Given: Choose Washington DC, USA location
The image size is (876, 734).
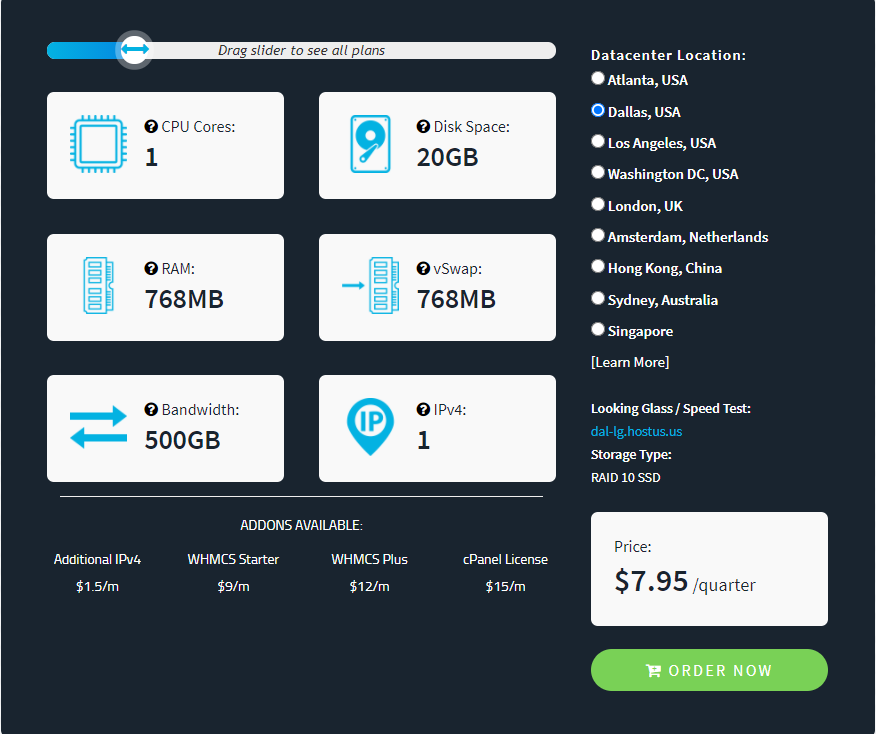Looking at the screenshot, I should tap(598, 172).
